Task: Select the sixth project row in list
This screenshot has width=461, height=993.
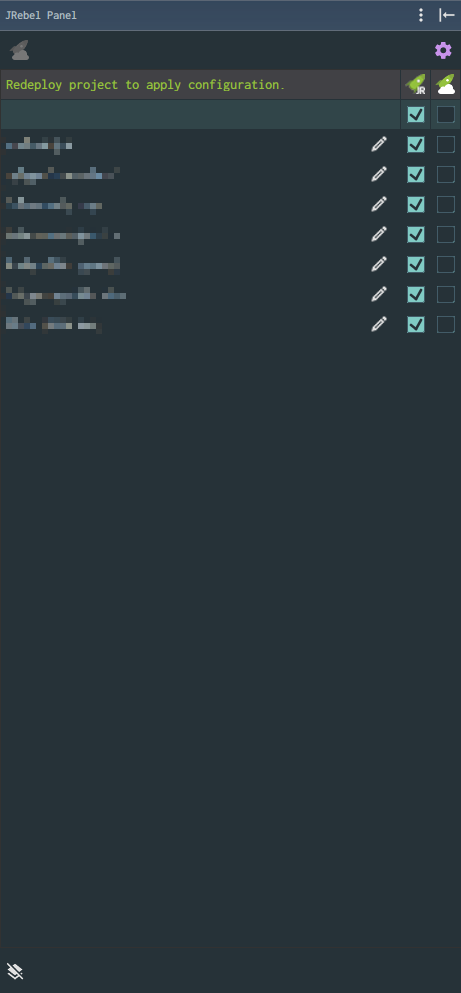Action: [199, 294]
